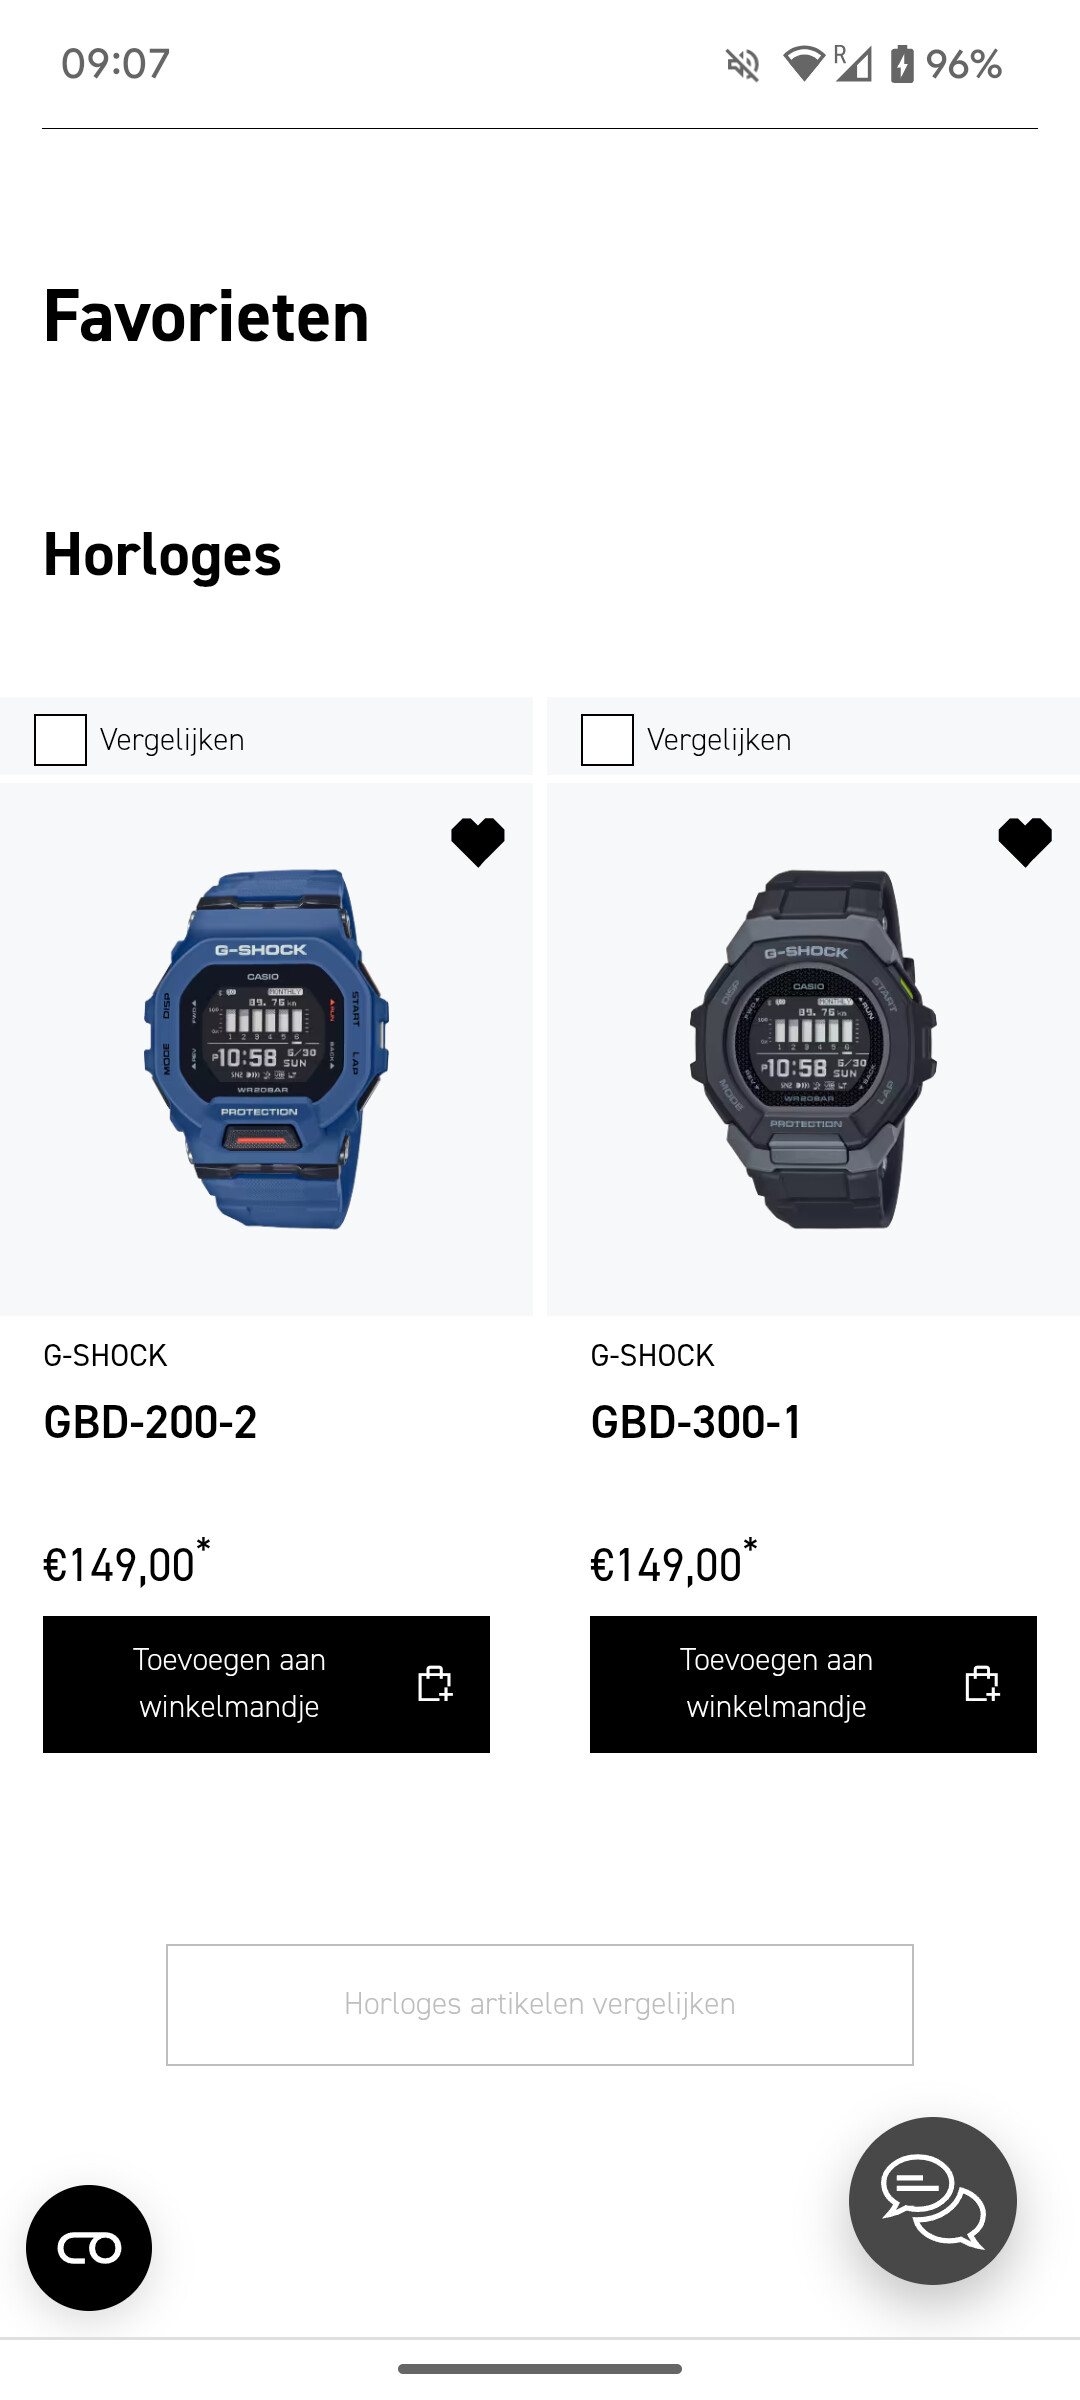Tap the Wi-Fi status icon
Screen dimensions: 1080x2400
coord(803,64)
